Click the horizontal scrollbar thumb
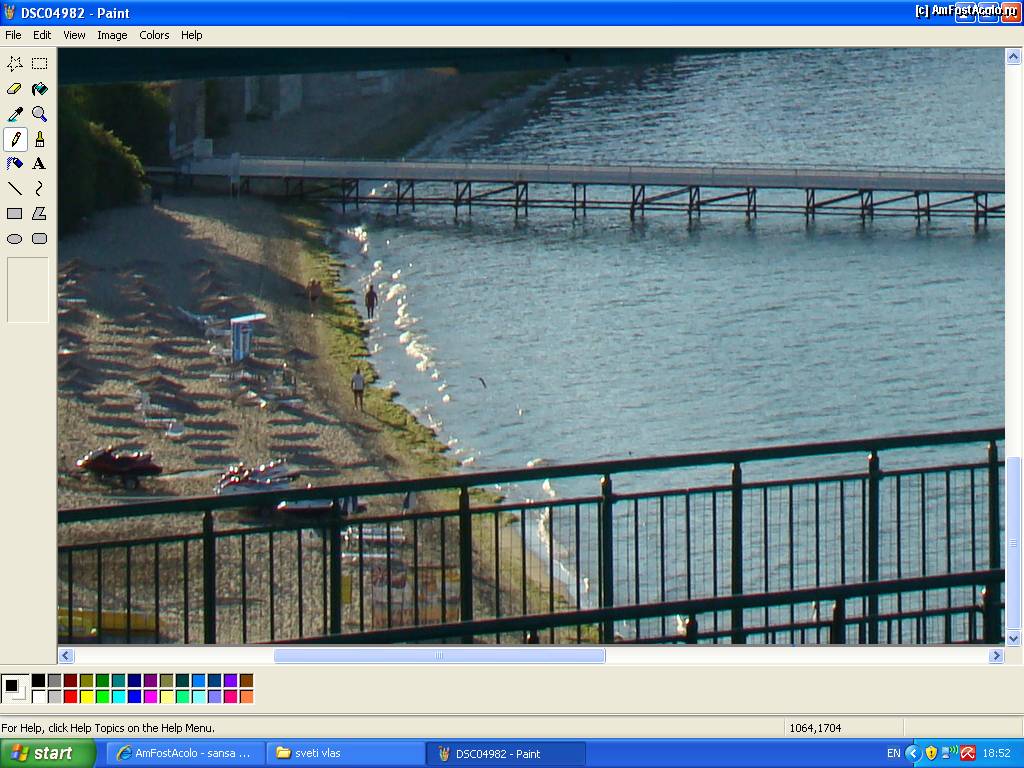Viewport: 1024px width, 768px height. (x=440, y=655)
